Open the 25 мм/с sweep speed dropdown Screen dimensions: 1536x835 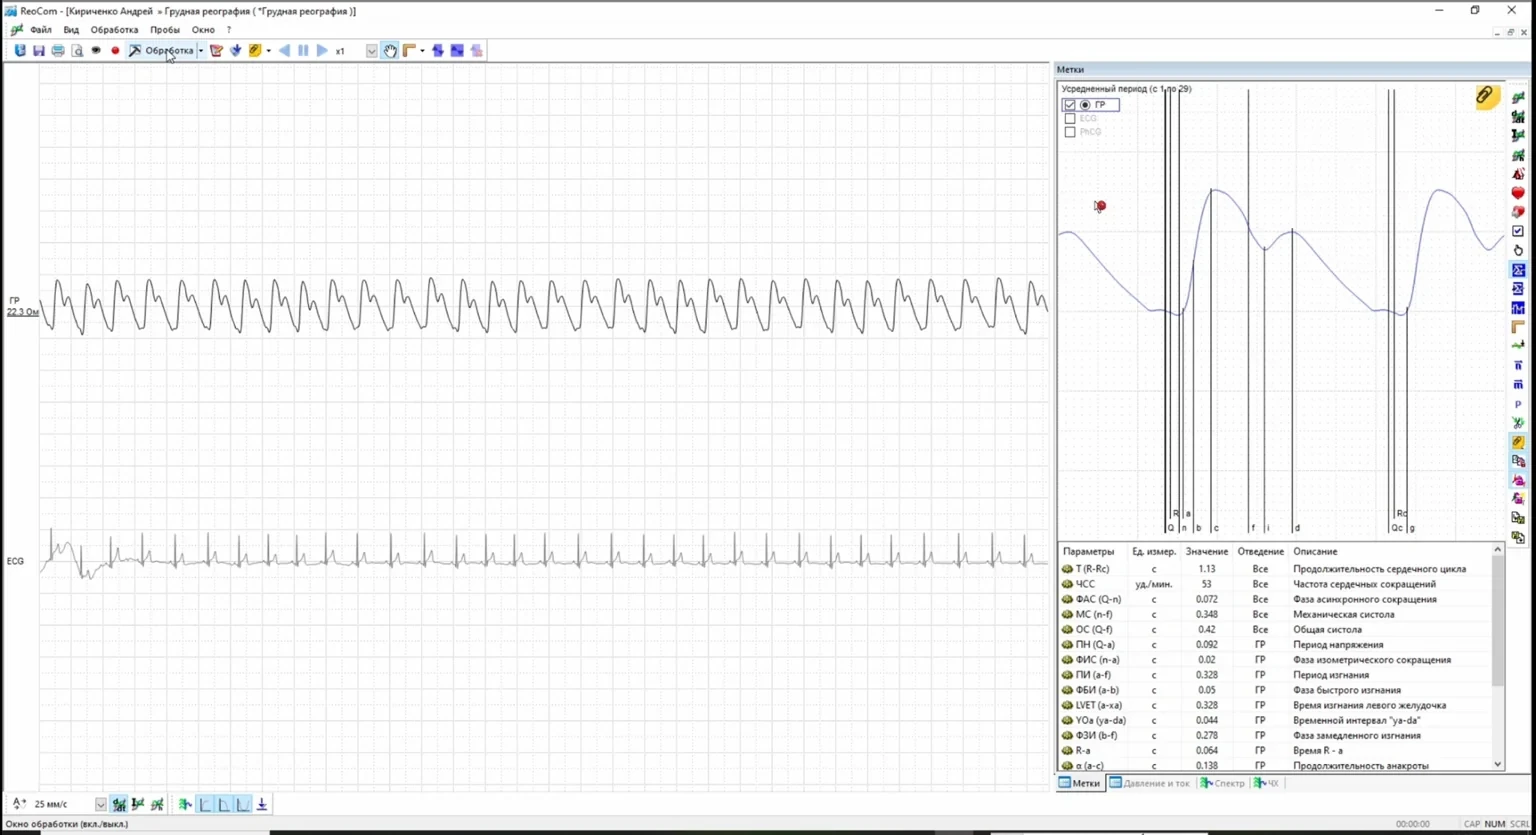point(101,804)
